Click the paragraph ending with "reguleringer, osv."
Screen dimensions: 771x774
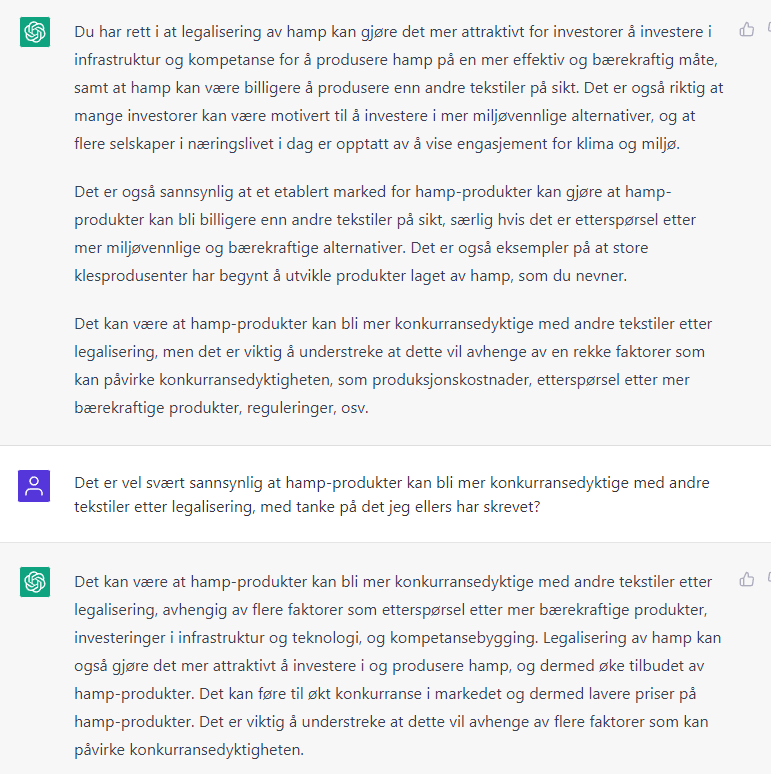pyautogui.click(x=393, y=366)
